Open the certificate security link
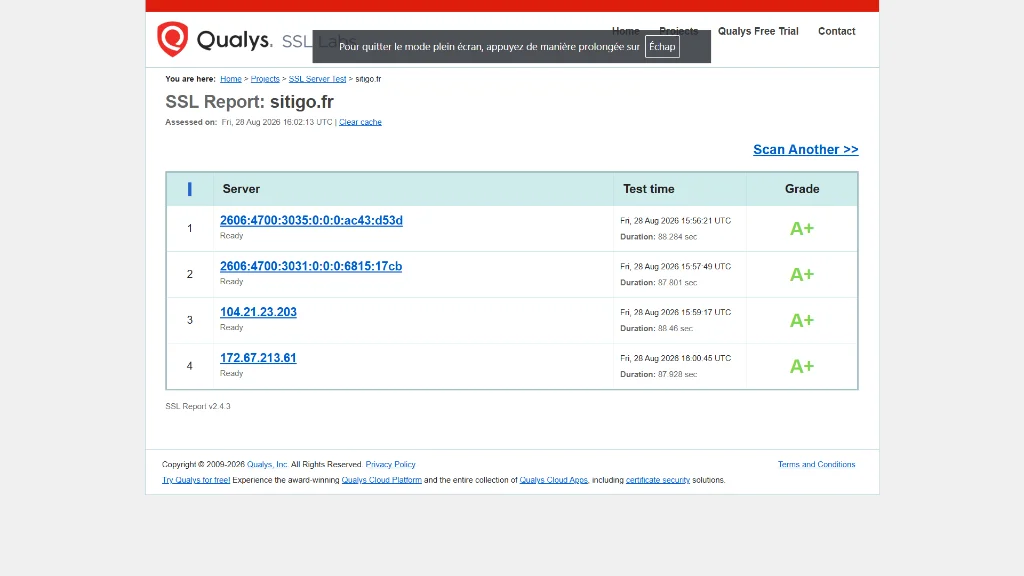Viewport: 1024px width, 576px height. 658,480
